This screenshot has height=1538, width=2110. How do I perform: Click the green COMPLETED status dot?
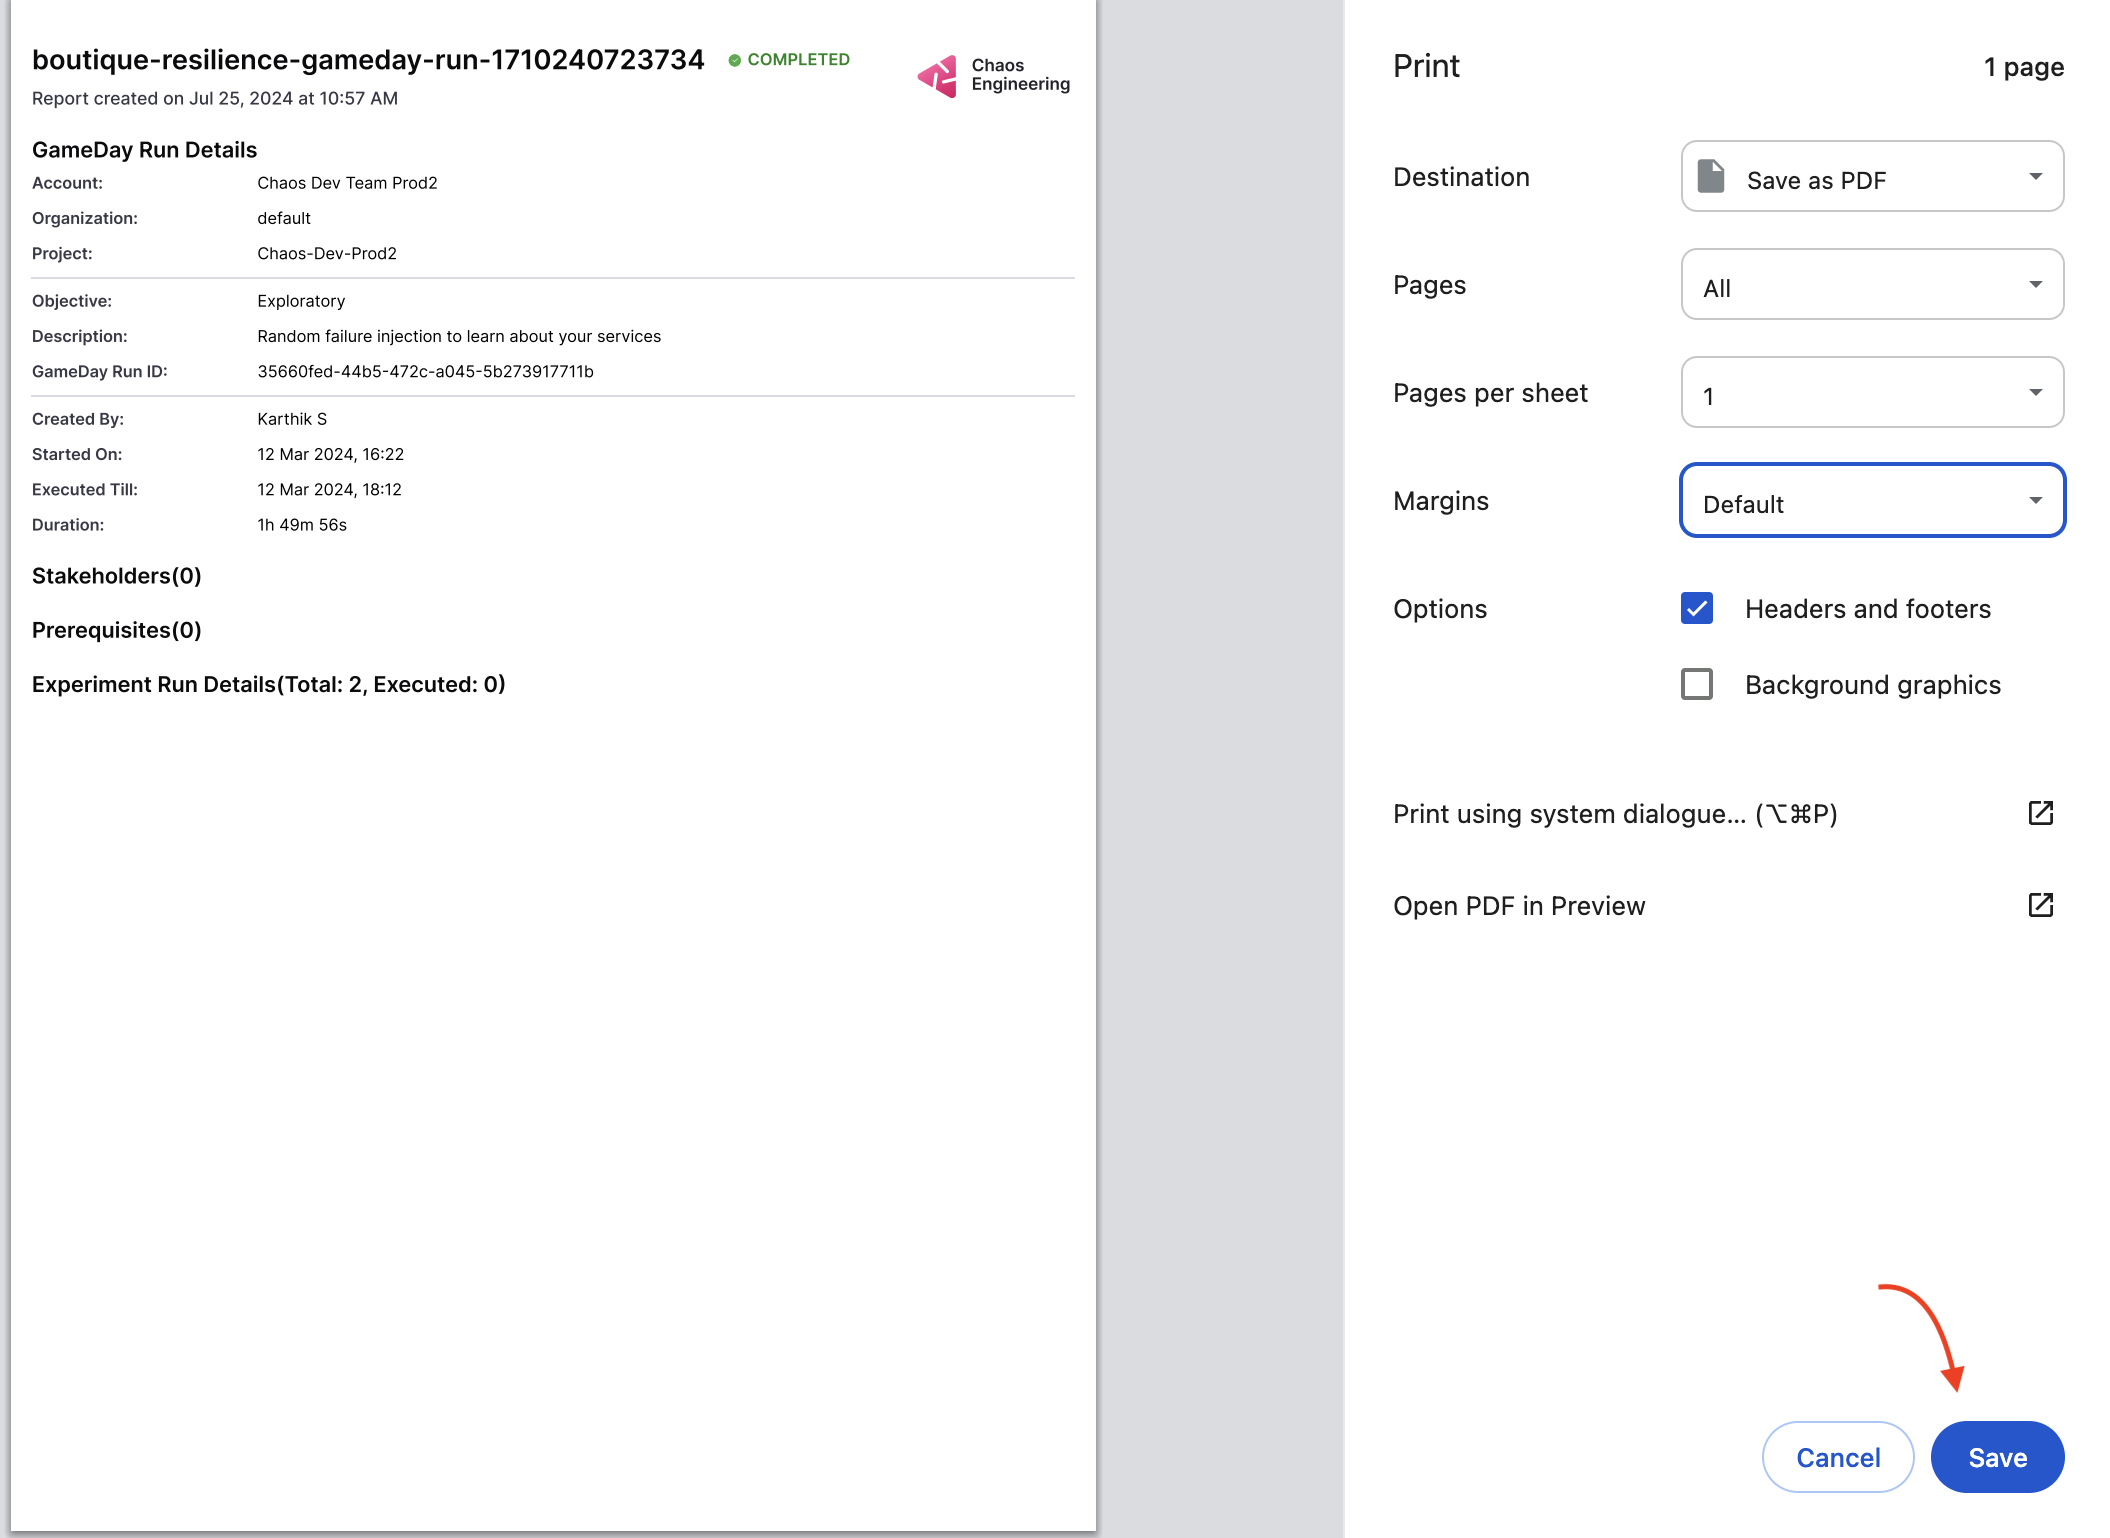[x=735, y=60]
